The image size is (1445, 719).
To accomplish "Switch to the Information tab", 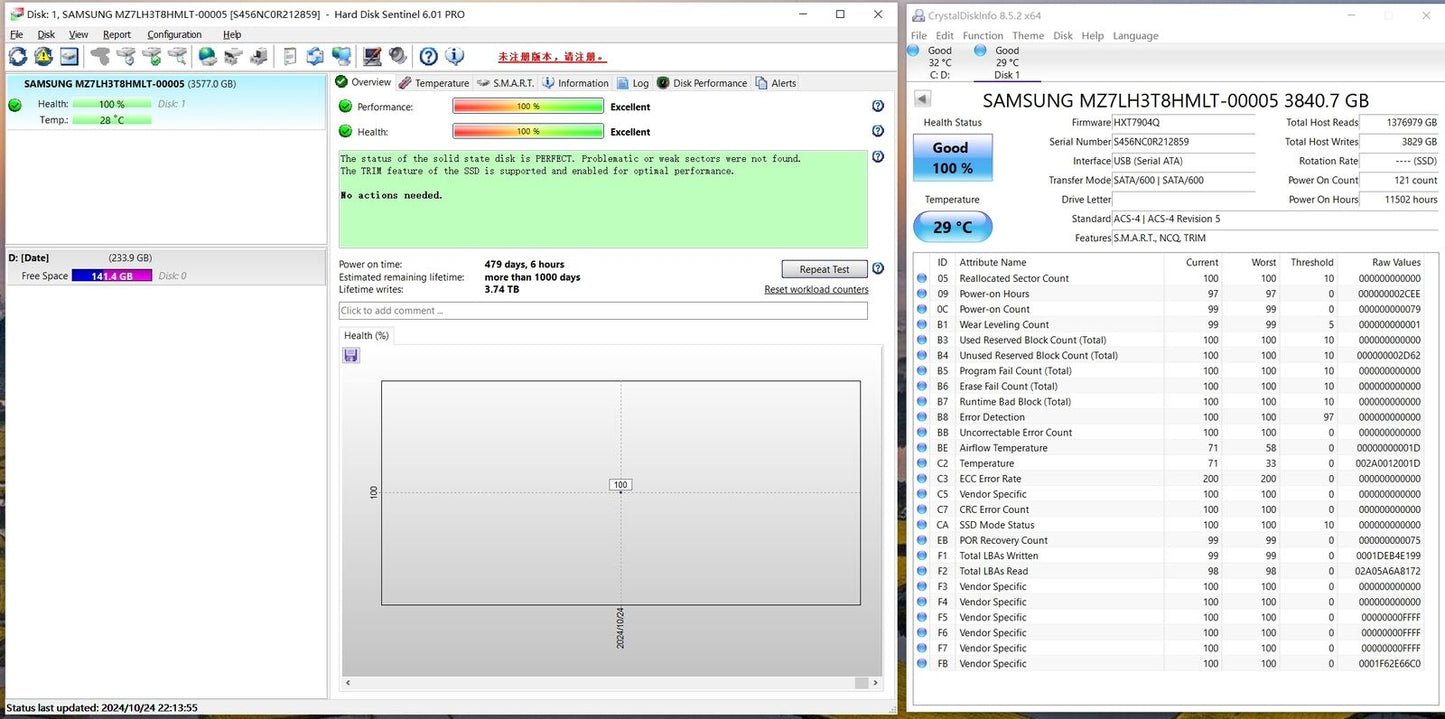I will point(576,83).
